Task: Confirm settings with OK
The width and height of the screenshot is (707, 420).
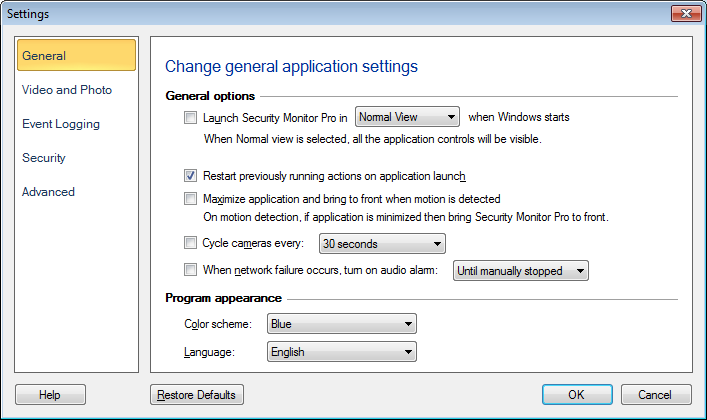Action: tap(576, 395)
